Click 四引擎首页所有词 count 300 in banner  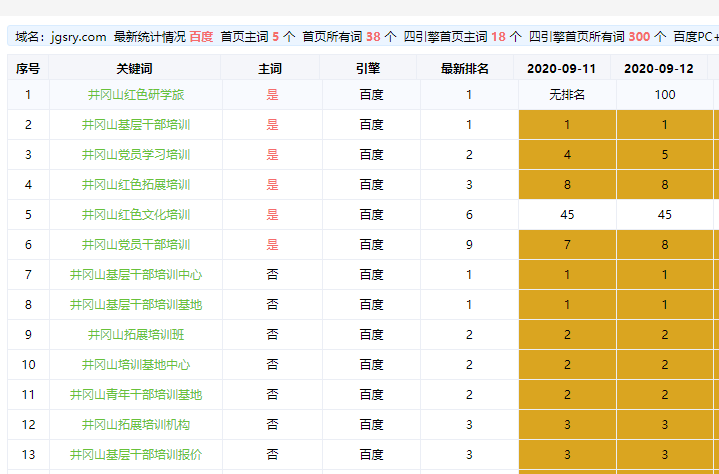pyautogui.click(x=639, y=37)
